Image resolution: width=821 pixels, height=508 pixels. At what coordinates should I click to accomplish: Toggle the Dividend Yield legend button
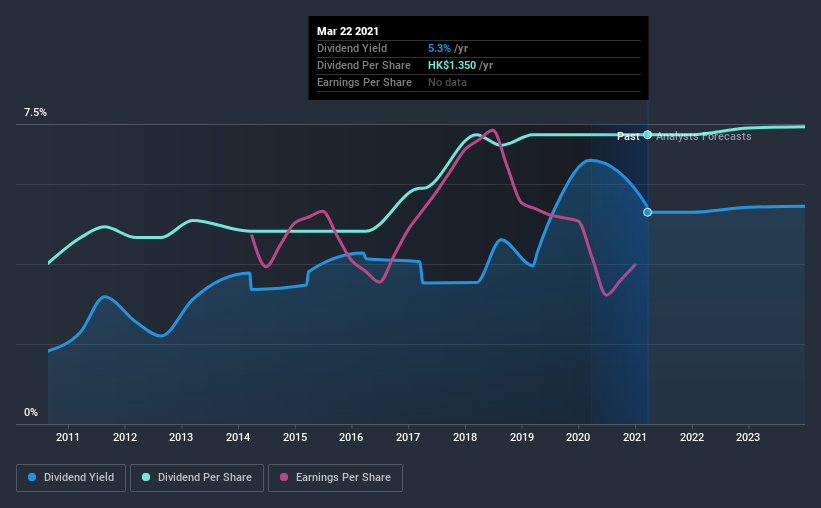click(x=71, y=478)
